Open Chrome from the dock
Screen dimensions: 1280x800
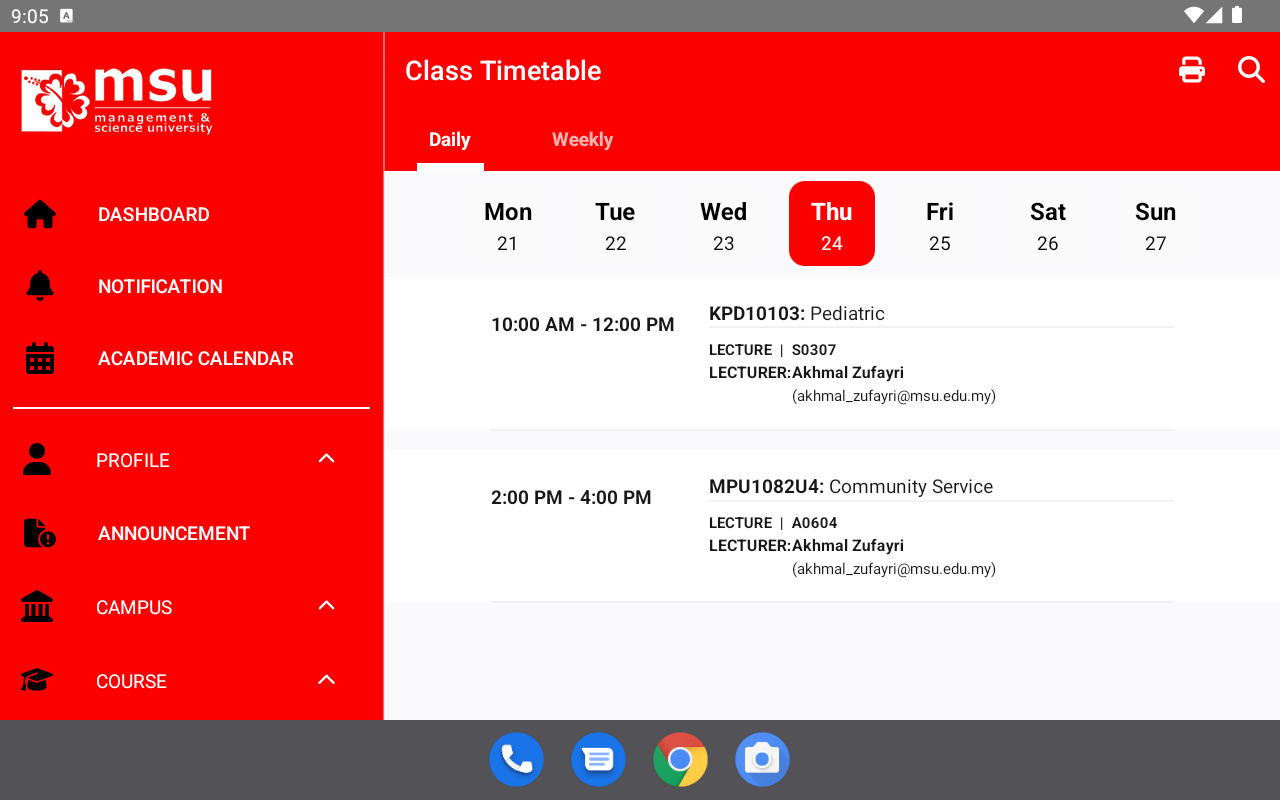coord(680,760)
